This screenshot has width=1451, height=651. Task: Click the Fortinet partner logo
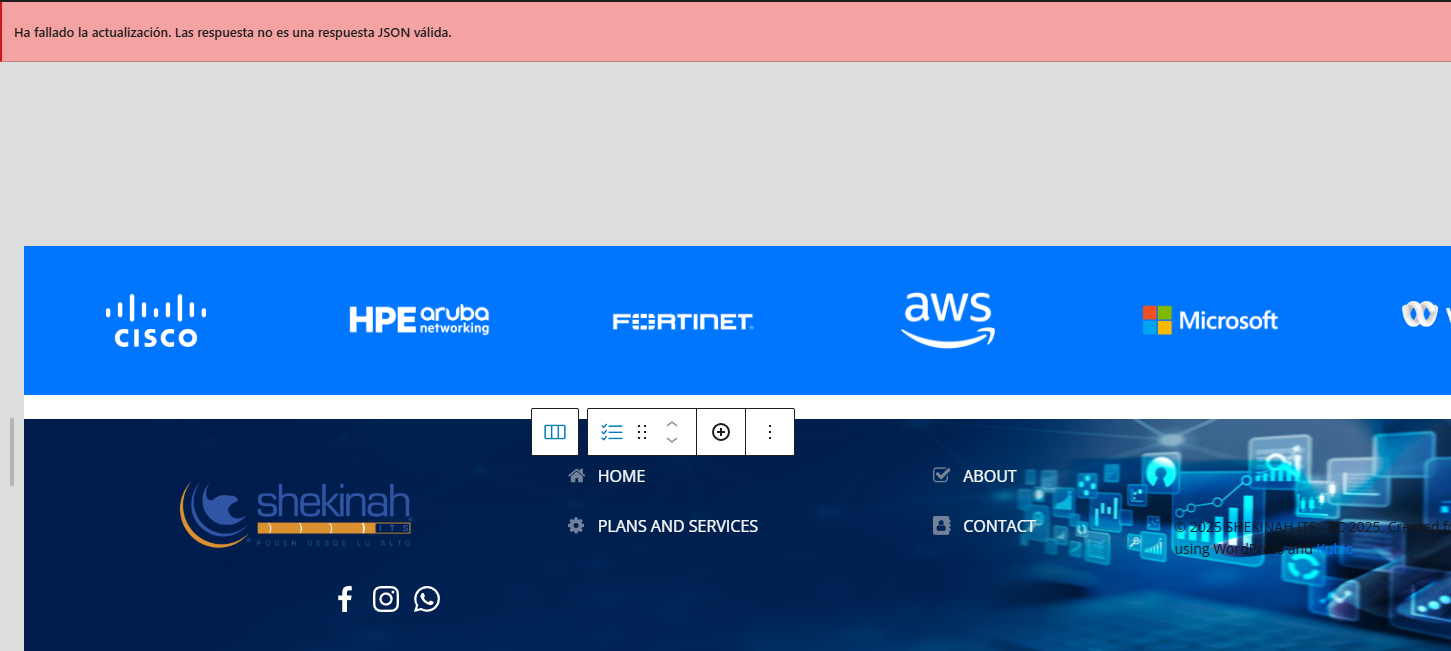[683, 321]
